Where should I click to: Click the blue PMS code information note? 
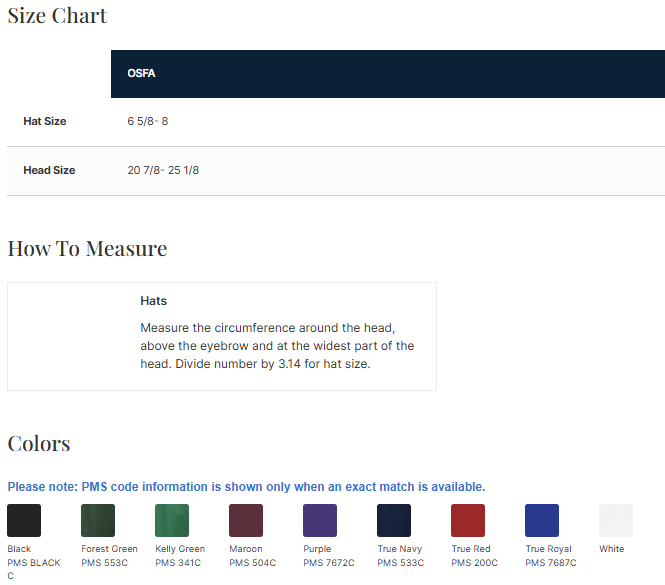(x=246, y=487)
